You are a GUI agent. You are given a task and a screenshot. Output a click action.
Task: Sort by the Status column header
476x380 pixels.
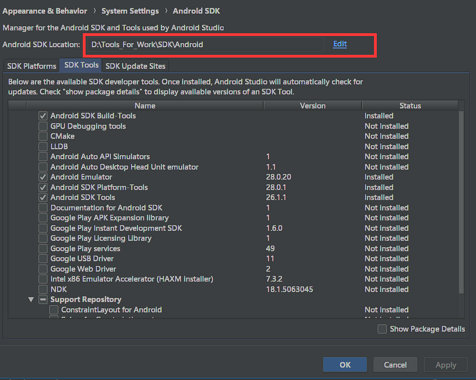410,105
